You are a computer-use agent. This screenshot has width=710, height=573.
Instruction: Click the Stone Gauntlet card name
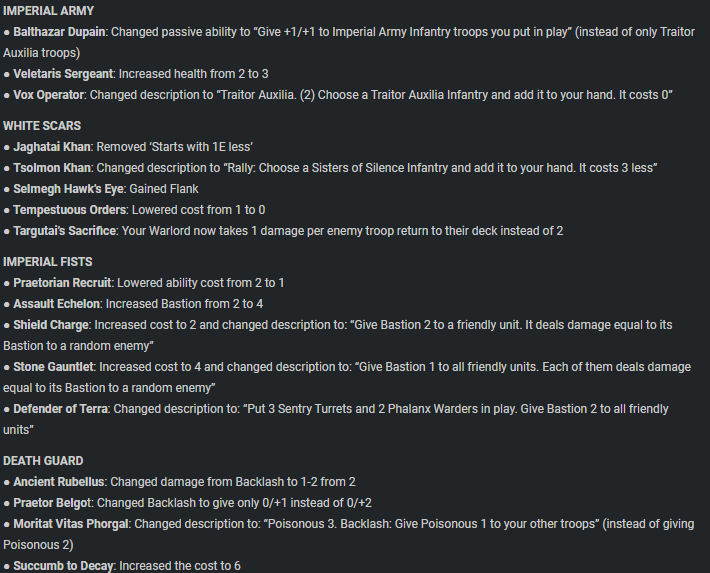click(x=53, y=367)
